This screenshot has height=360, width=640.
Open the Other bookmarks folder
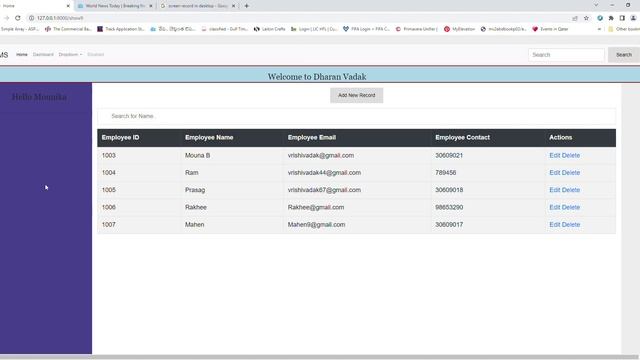[x=624, y=29]
